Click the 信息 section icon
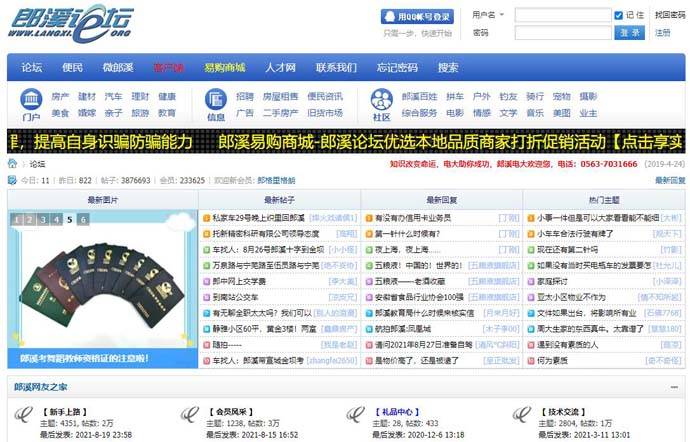This screenshot has width=690, height=442. 216,99
